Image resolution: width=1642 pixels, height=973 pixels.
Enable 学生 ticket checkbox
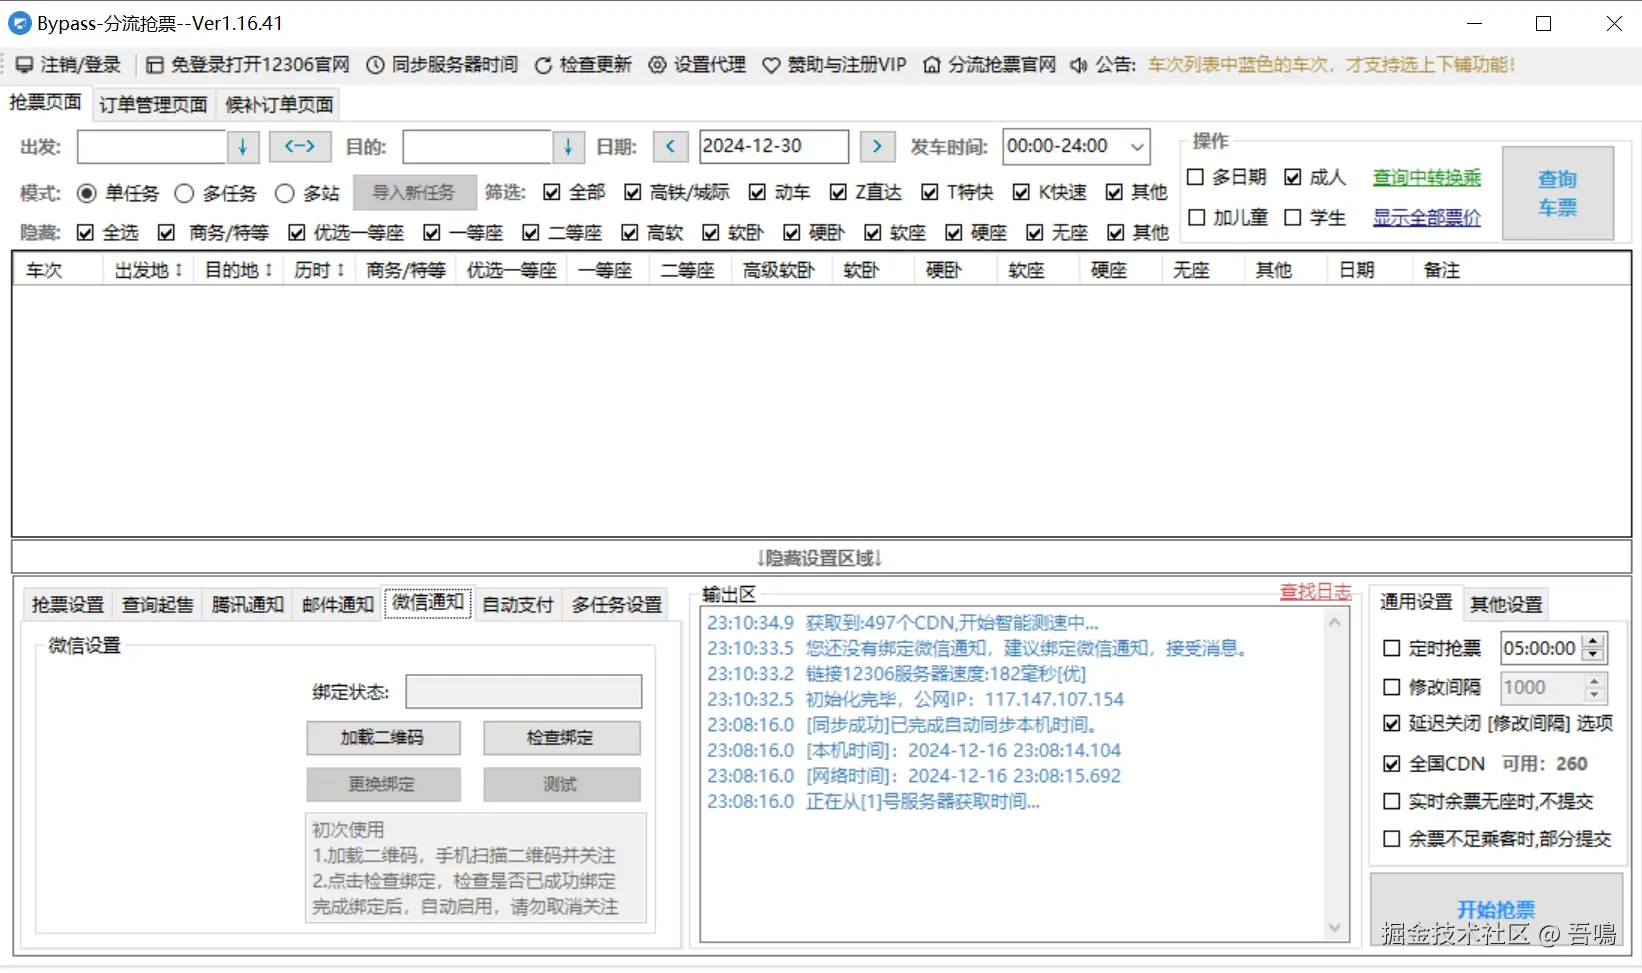coord(1293,217)
